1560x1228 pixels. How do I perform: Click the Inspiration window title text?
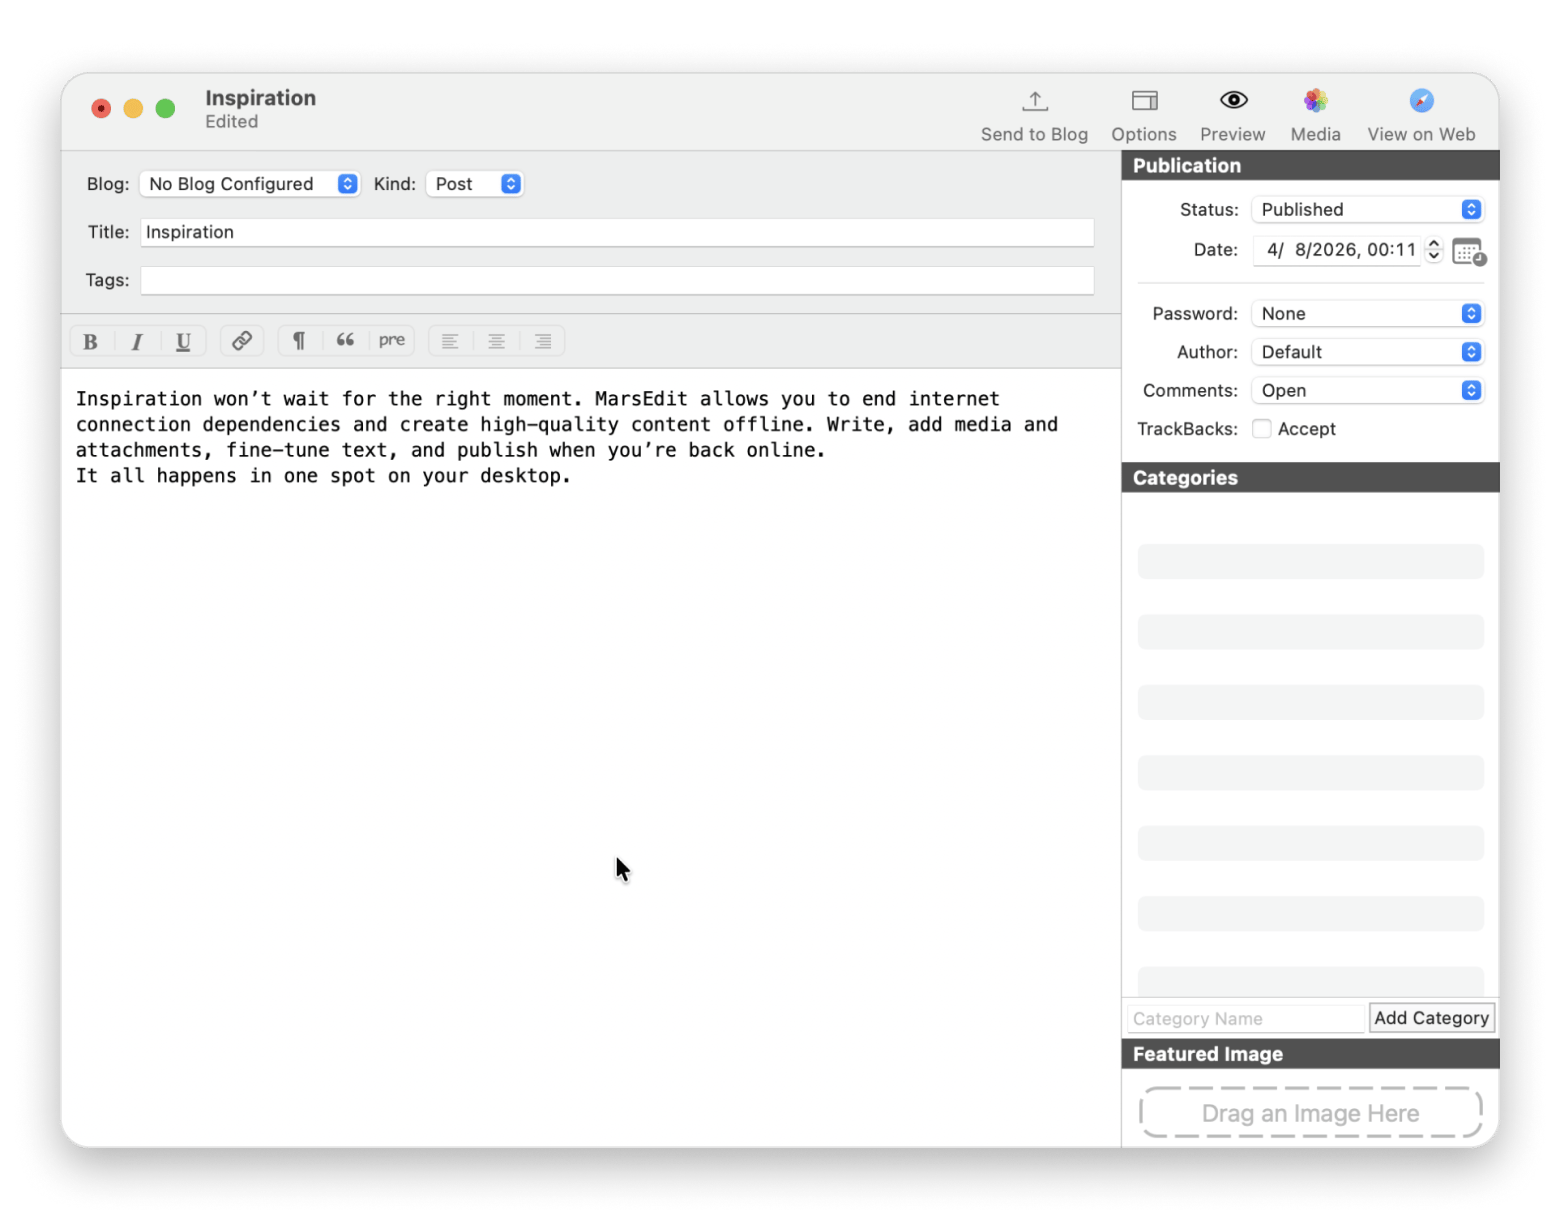tap(261, 98)
